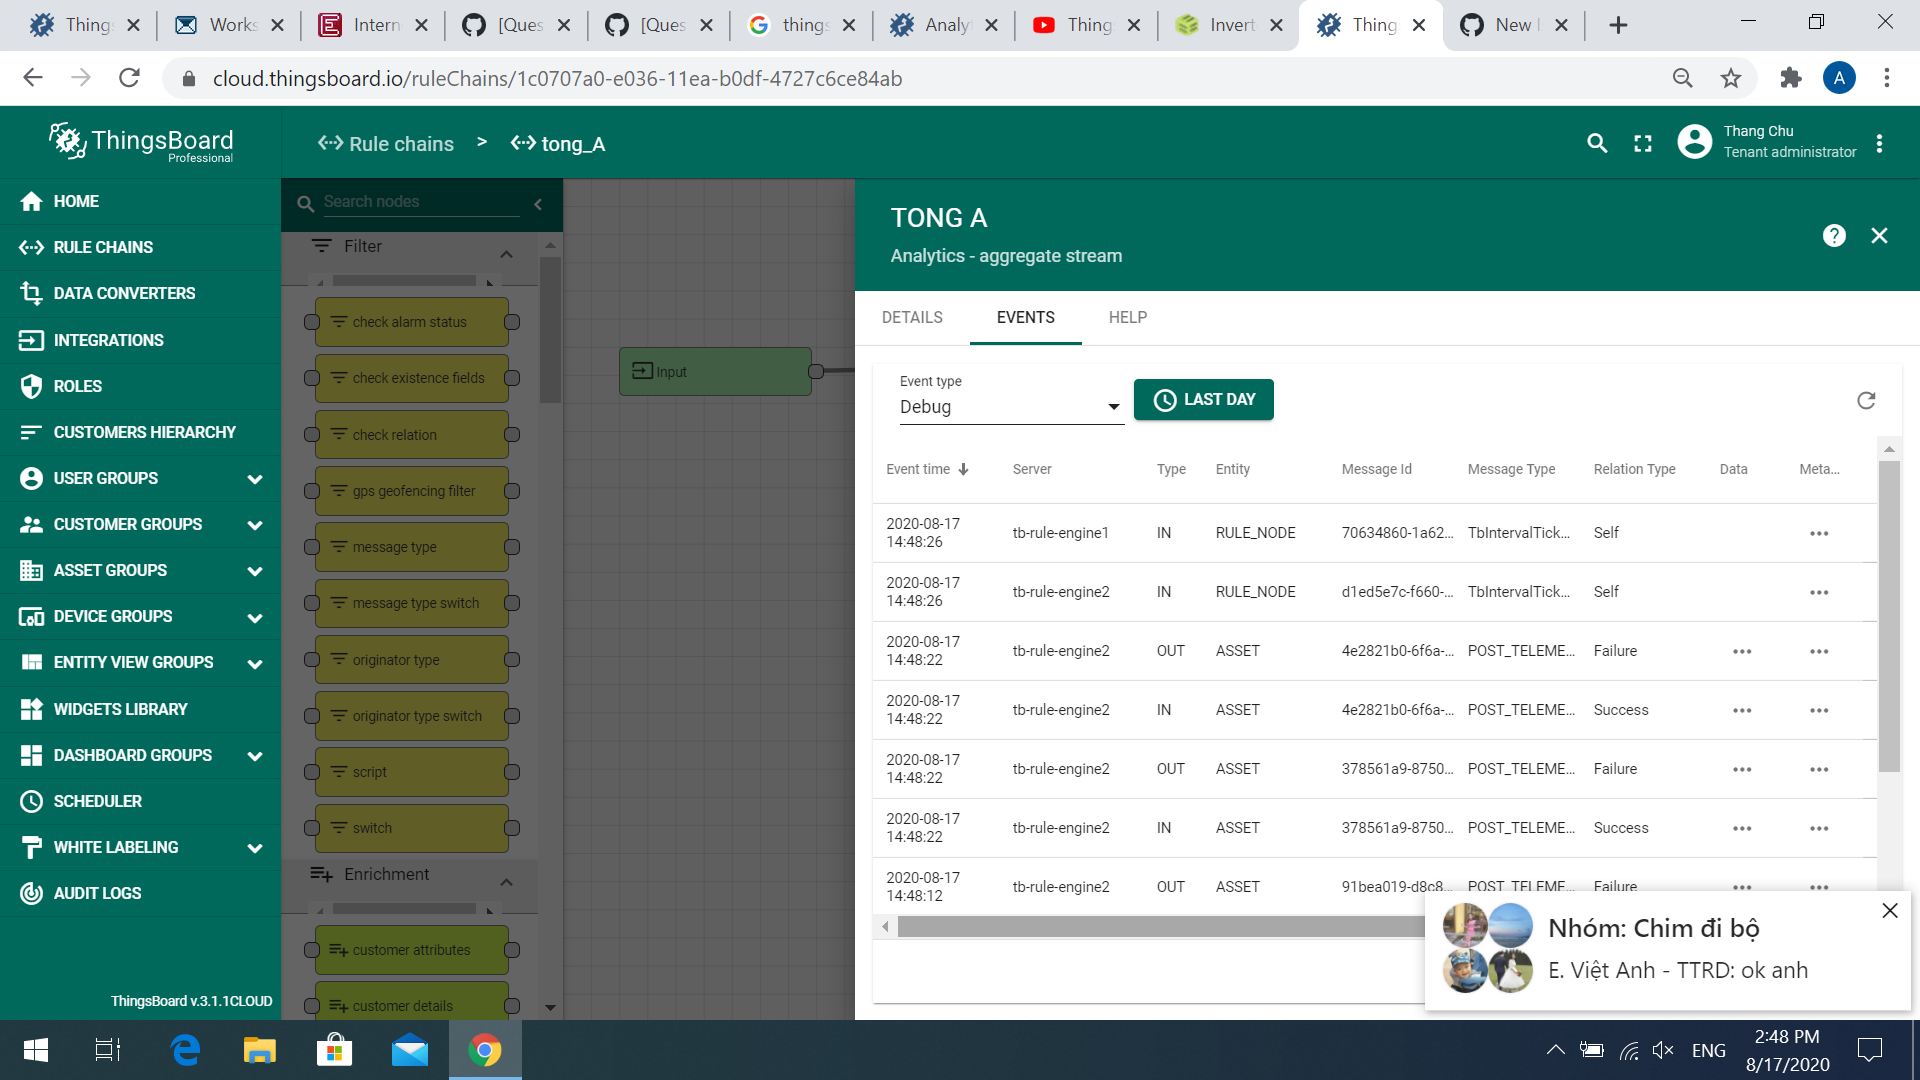Select the customer attributes enrichment node
Screen dimensions: 1920x1080
coord(412,950)
